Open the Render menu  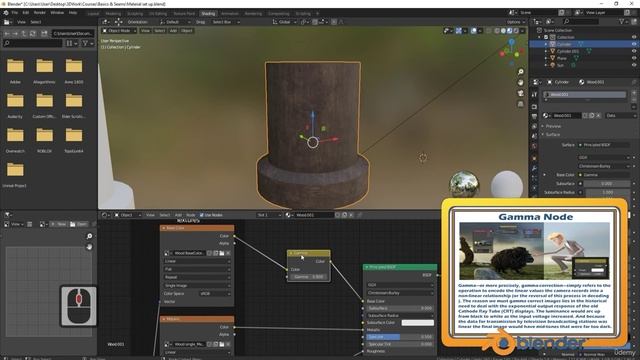pyautogui.click(x=40, y=13)
